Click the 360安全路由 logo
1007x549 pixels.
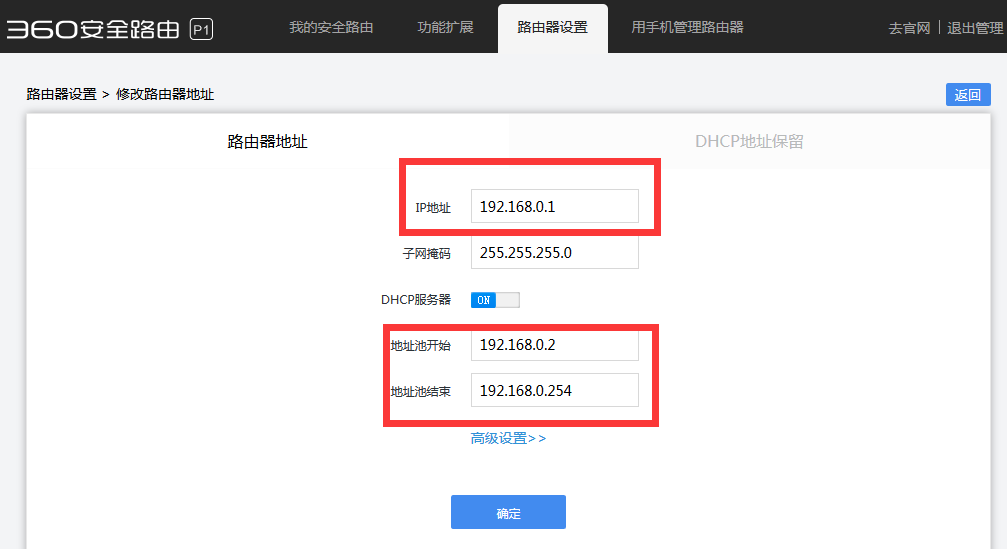[93, 29]
